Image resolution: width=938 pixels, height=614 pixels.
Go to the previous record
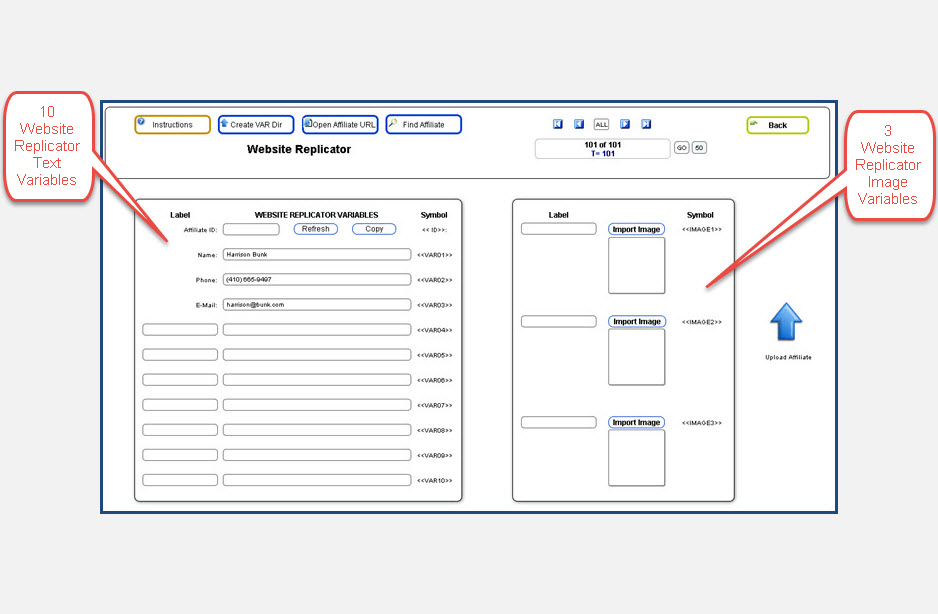click(579, 124)
